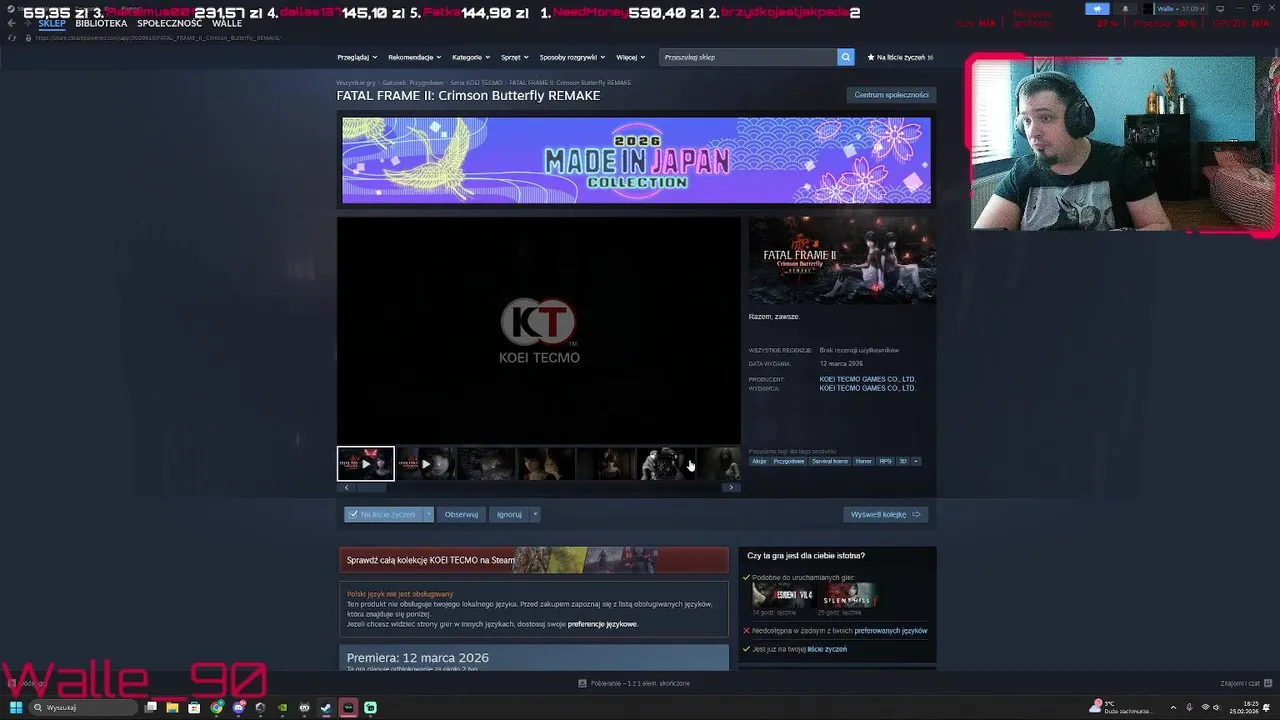Show hidden system tray icons
This screenshot has width=1280, height=720.
pyautogui.click(x=1174, y=707)
